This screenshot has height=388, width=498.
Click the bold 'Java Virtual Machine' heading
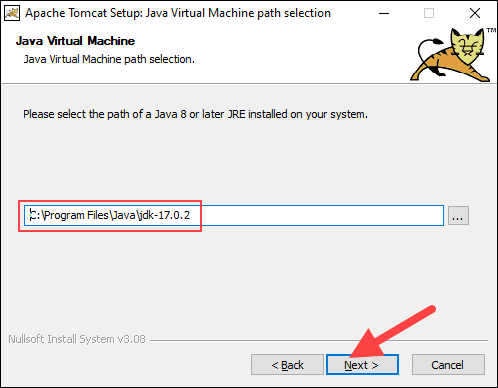pyautogui.click(x=75, y=41)
